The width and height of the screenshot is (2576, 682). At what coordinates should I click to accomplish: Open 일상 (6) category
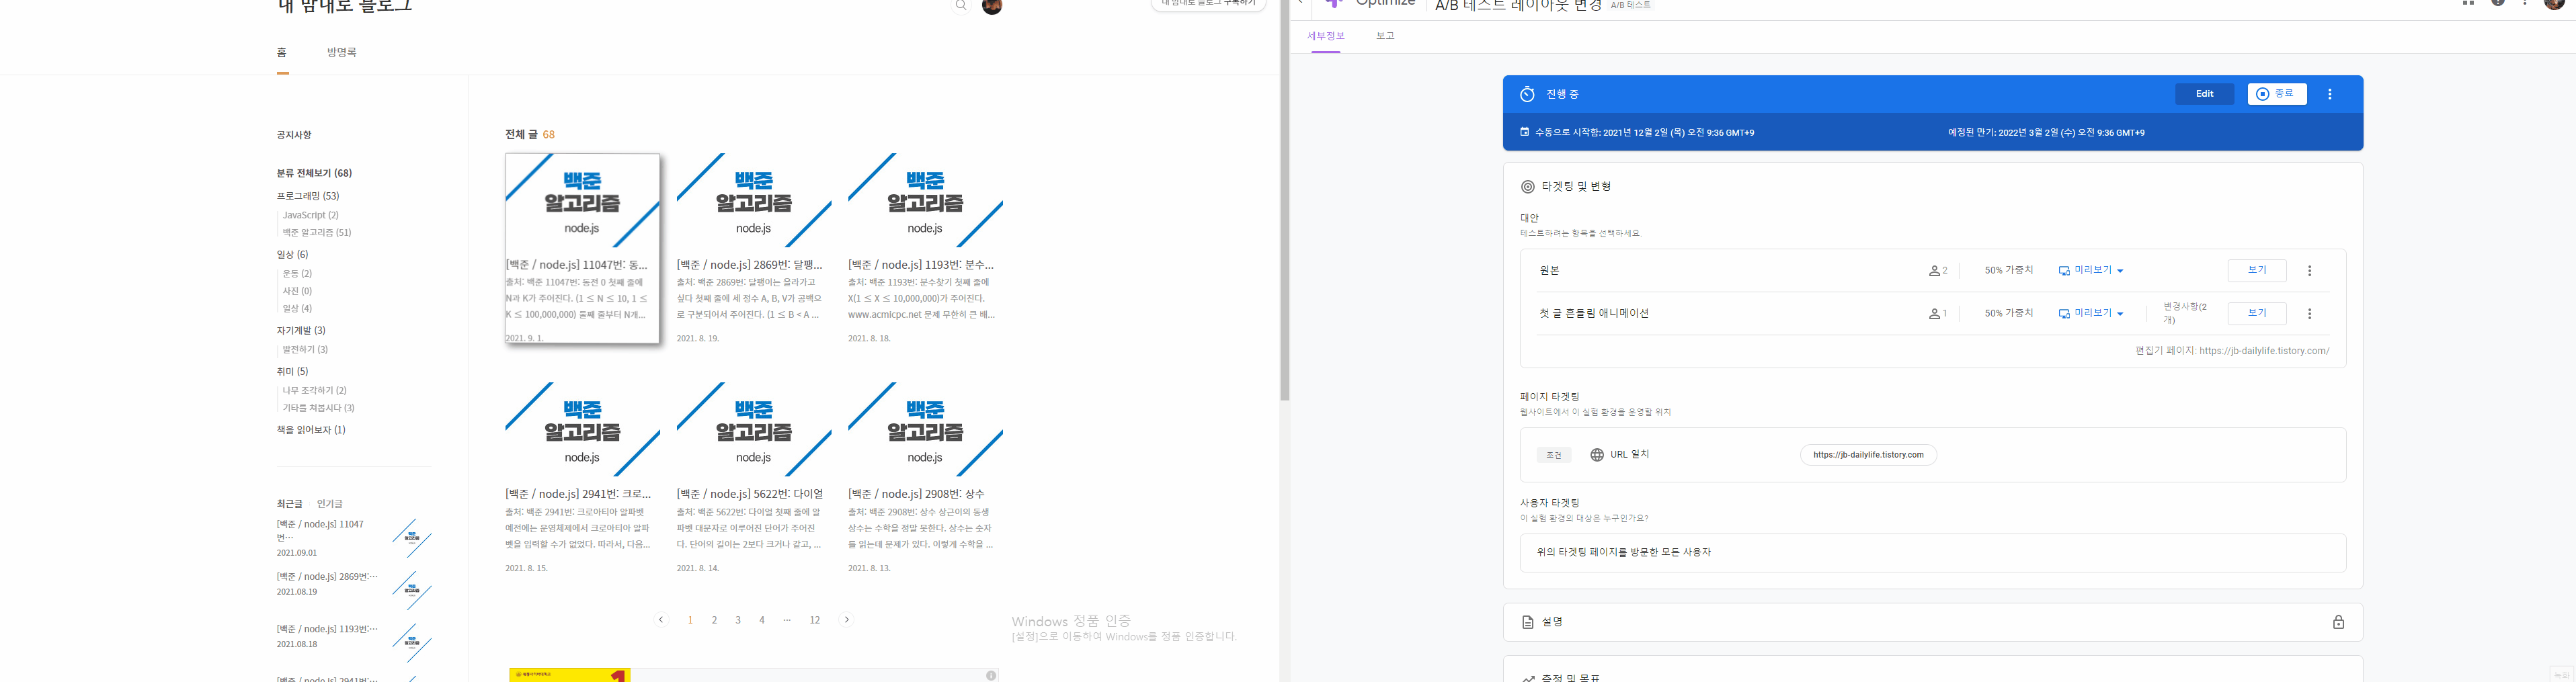[292, 255]
